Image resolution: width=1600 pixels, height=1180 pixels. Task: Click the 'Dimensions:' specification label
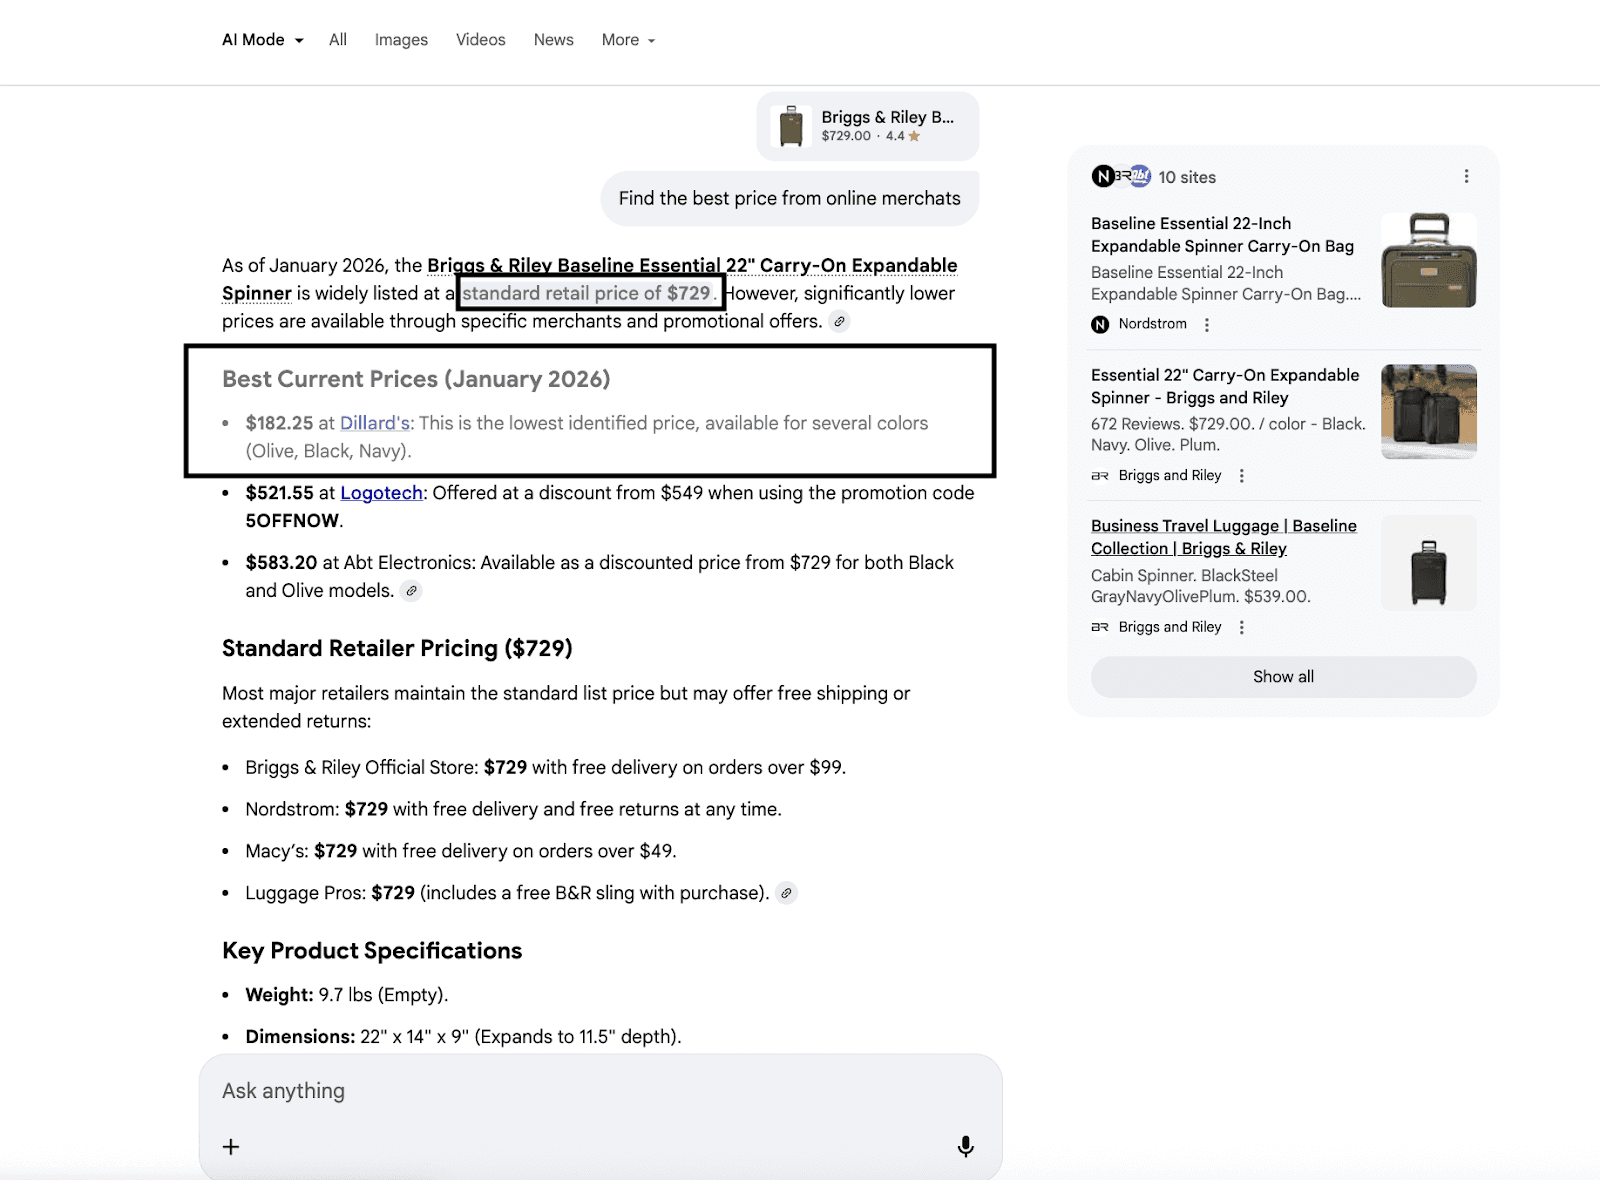(301, 1037)
